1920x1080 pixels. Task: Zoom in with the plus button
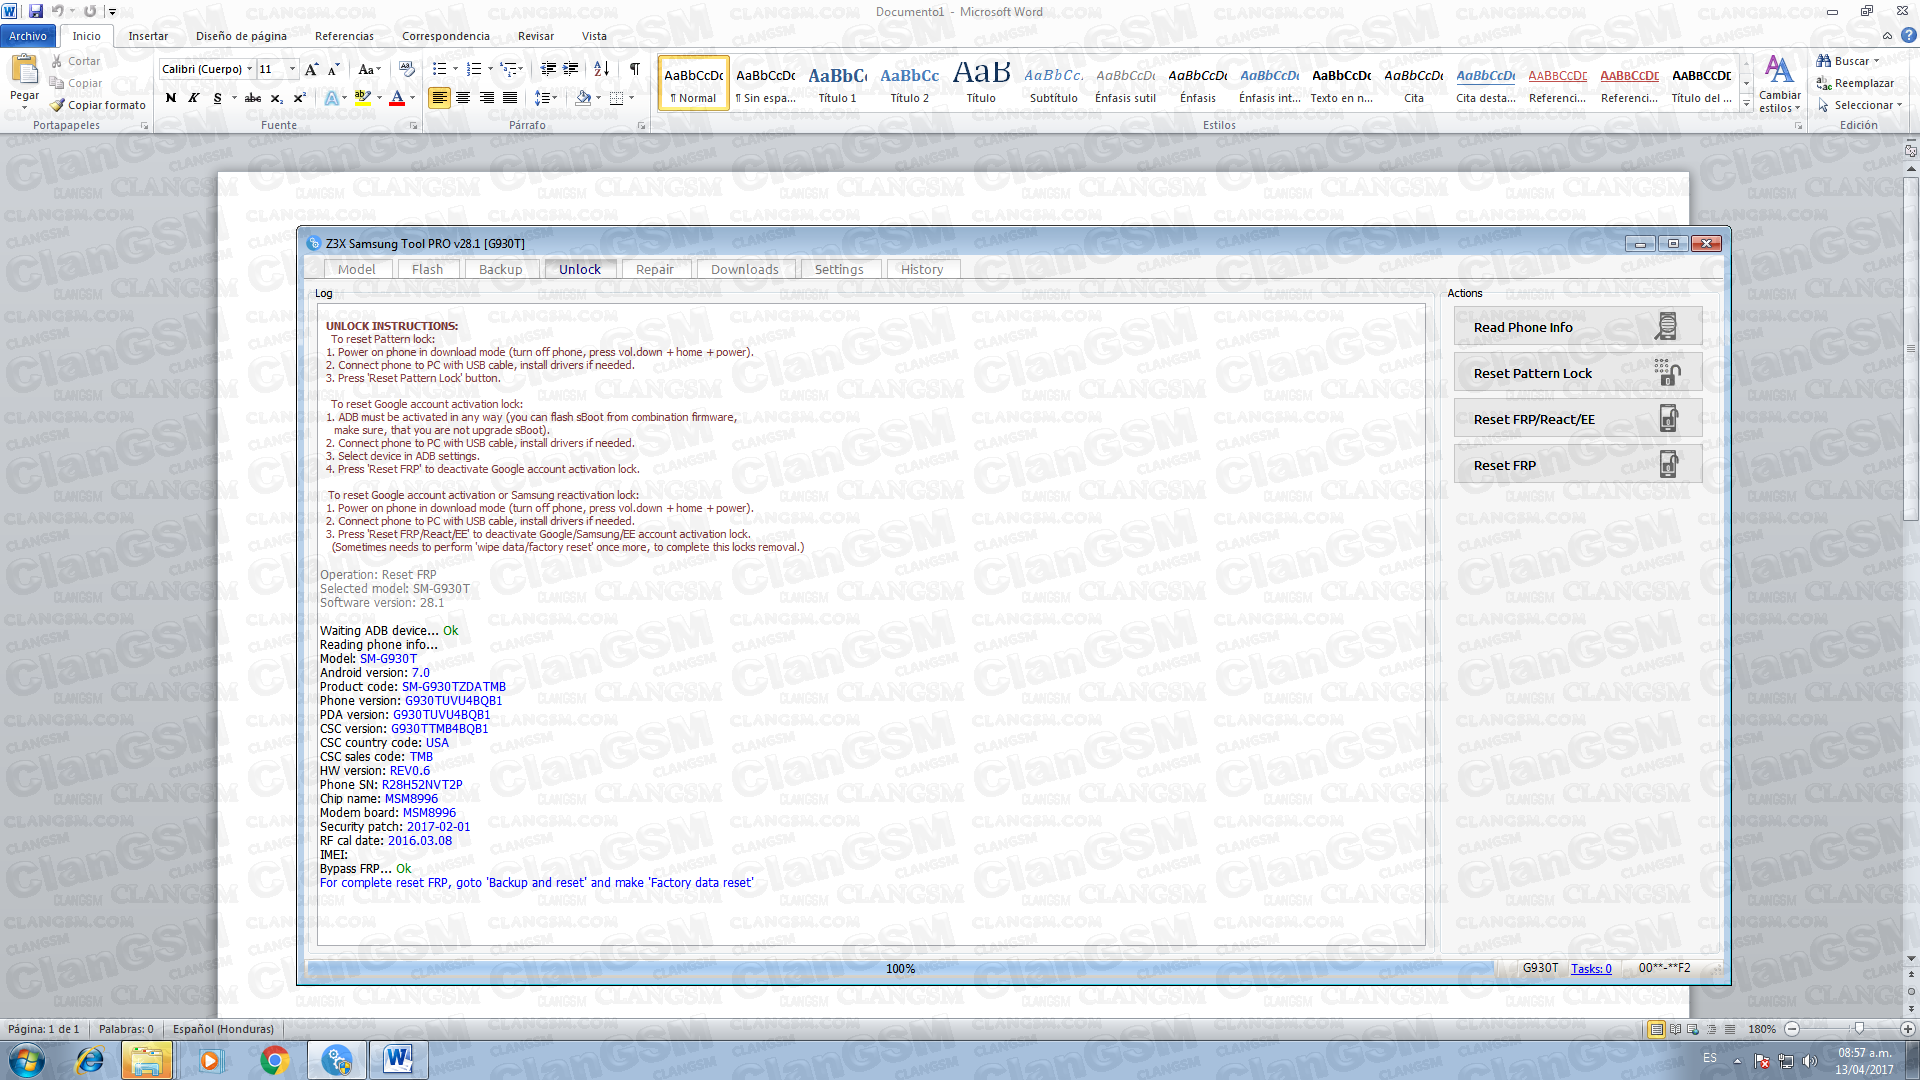[1908, 1029]
